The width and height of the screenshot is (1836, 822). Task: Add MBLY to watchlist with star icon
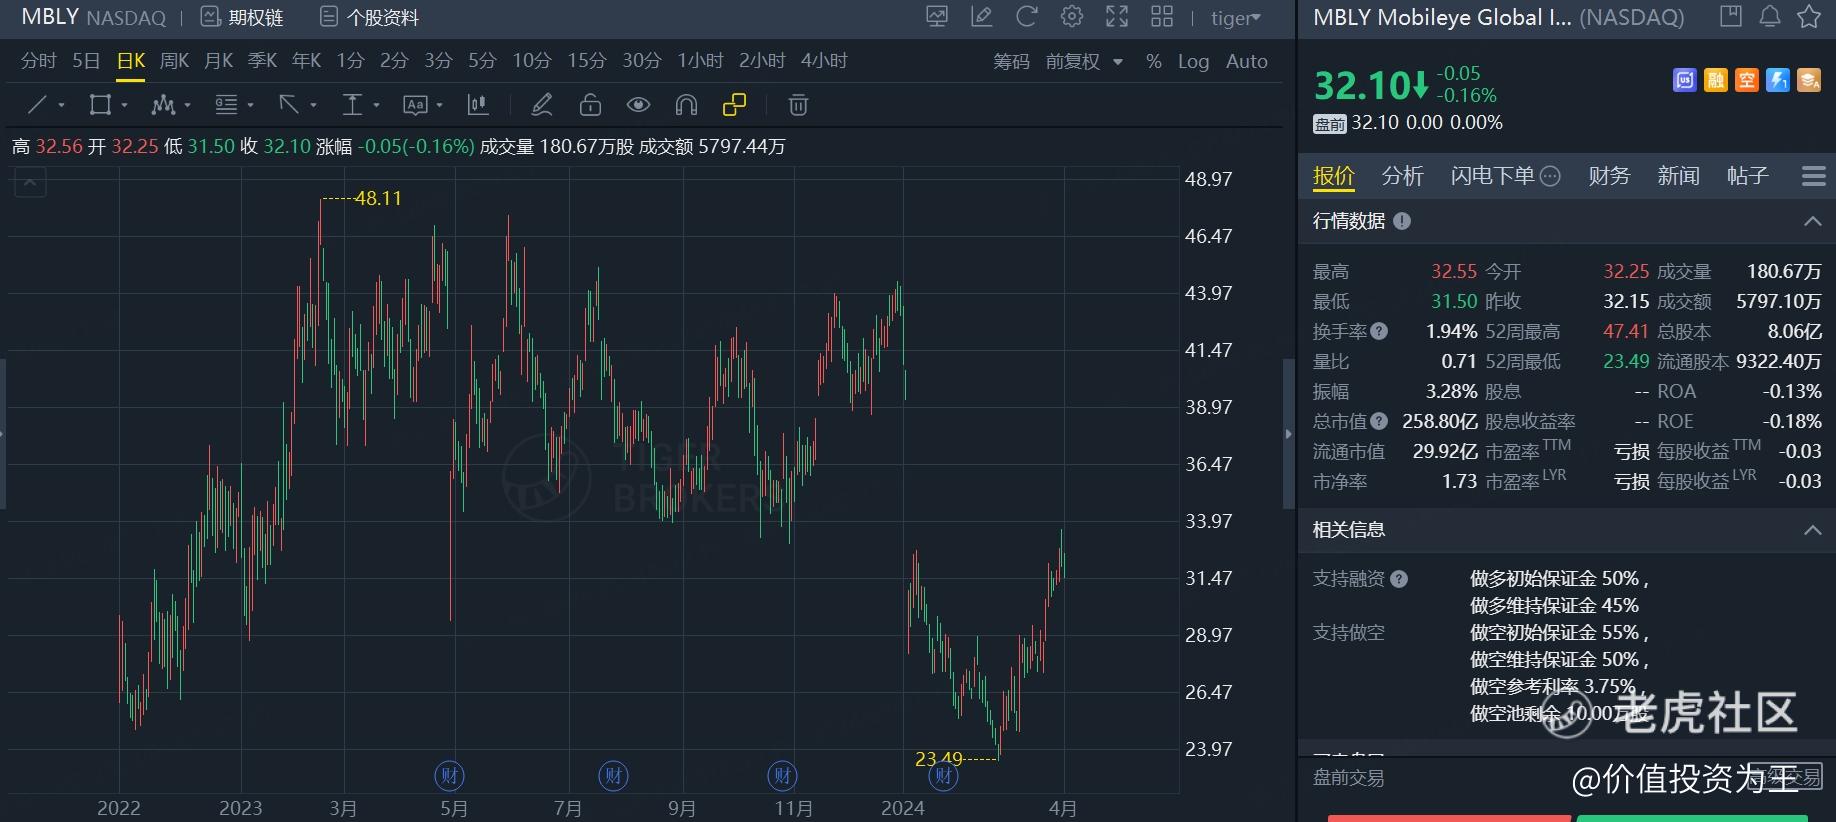tap(1809, 16)
